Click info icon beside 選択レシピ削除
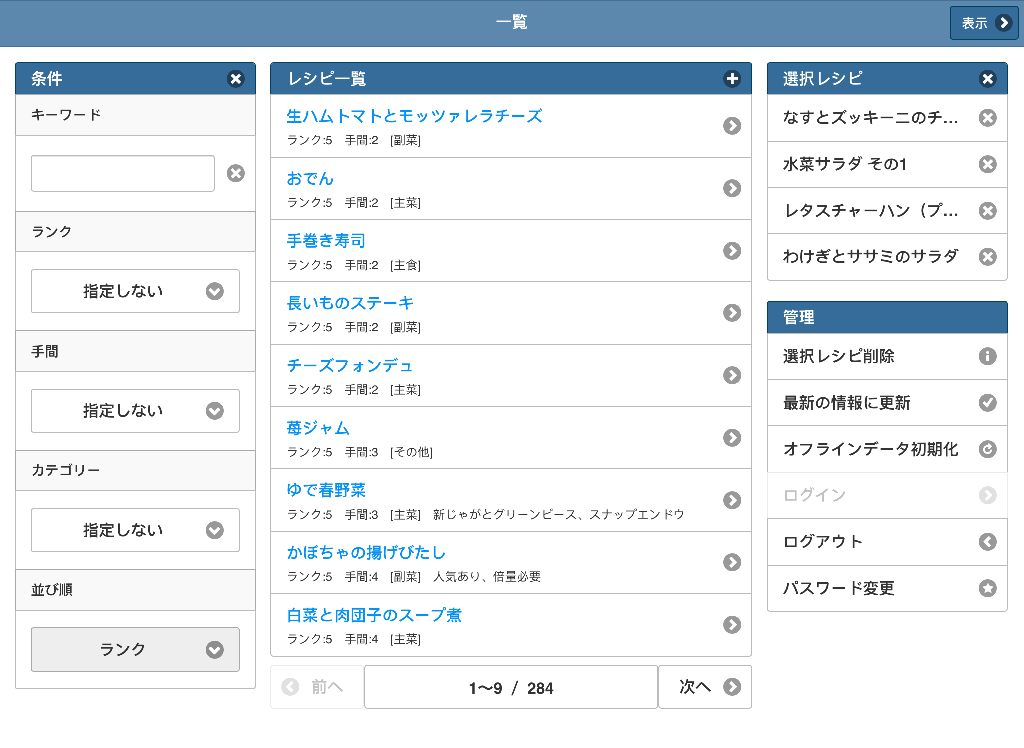This screenshot has height=748, width=1024. 988,356
